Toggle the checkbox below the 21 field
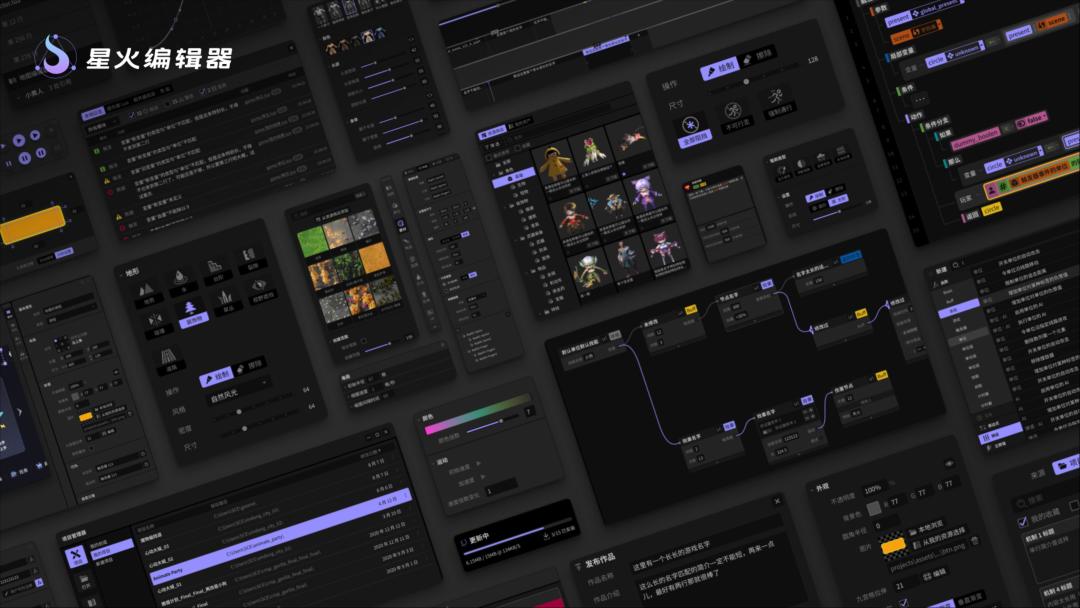The height and width of the screenshot is (608, 1080). 903,602
